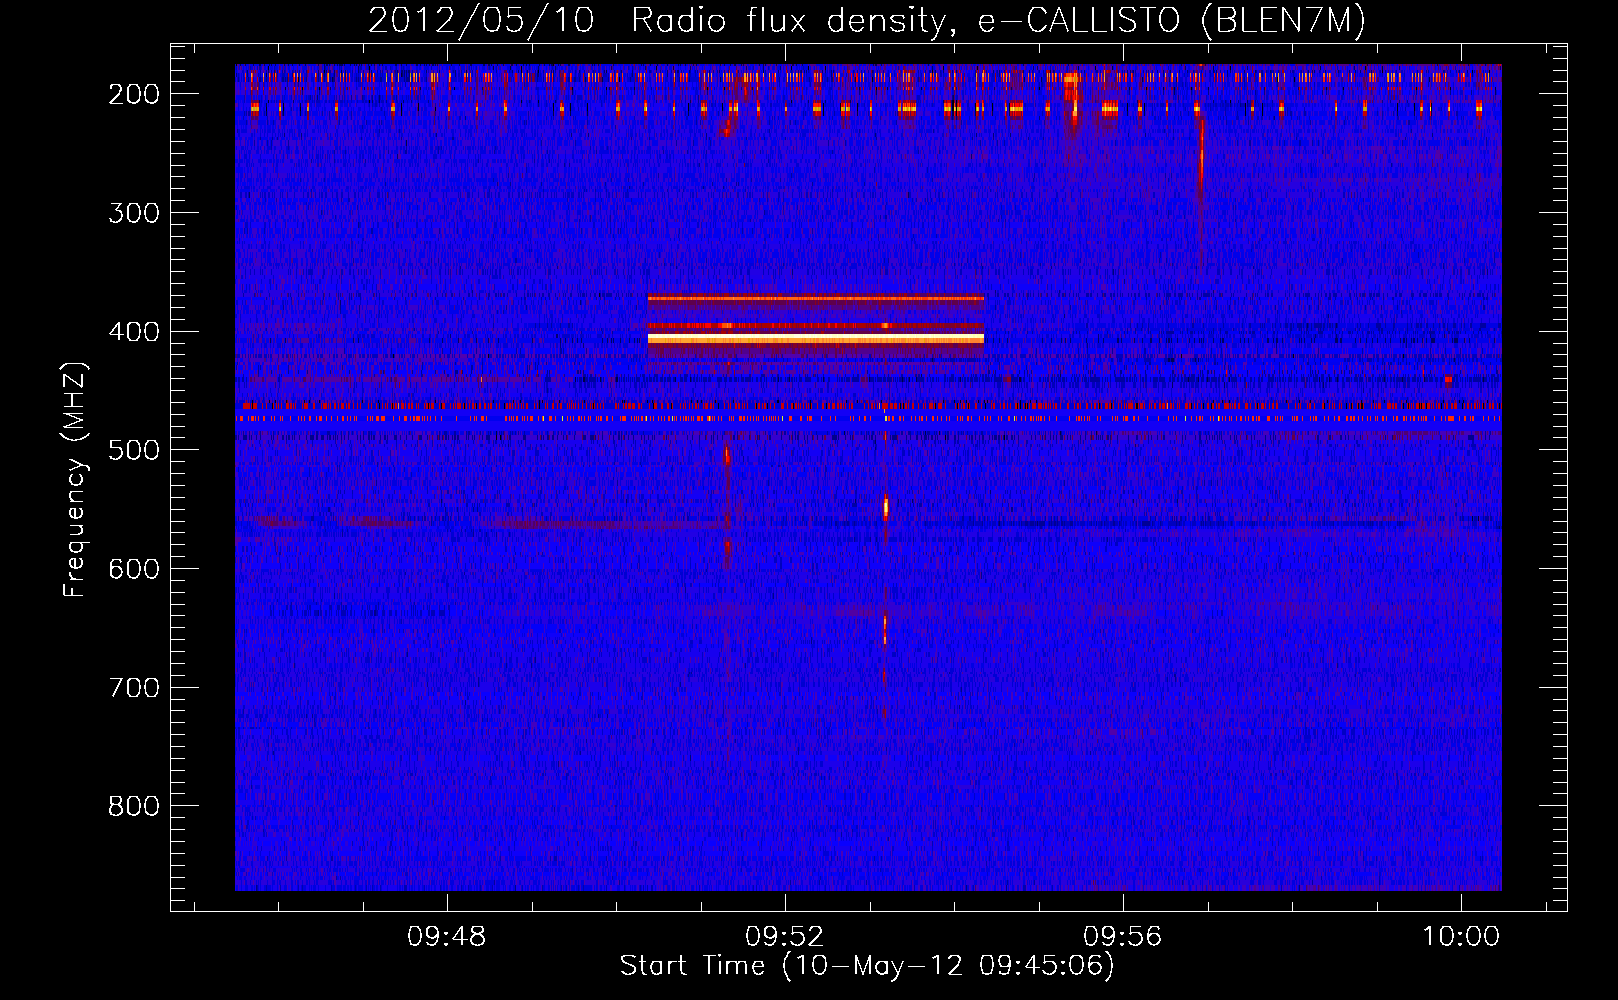Click the "Frequency (MHZ)" axis label
Image resolution: width=1618 pixels, height=1000 pixels.
[x=75, y=479]
